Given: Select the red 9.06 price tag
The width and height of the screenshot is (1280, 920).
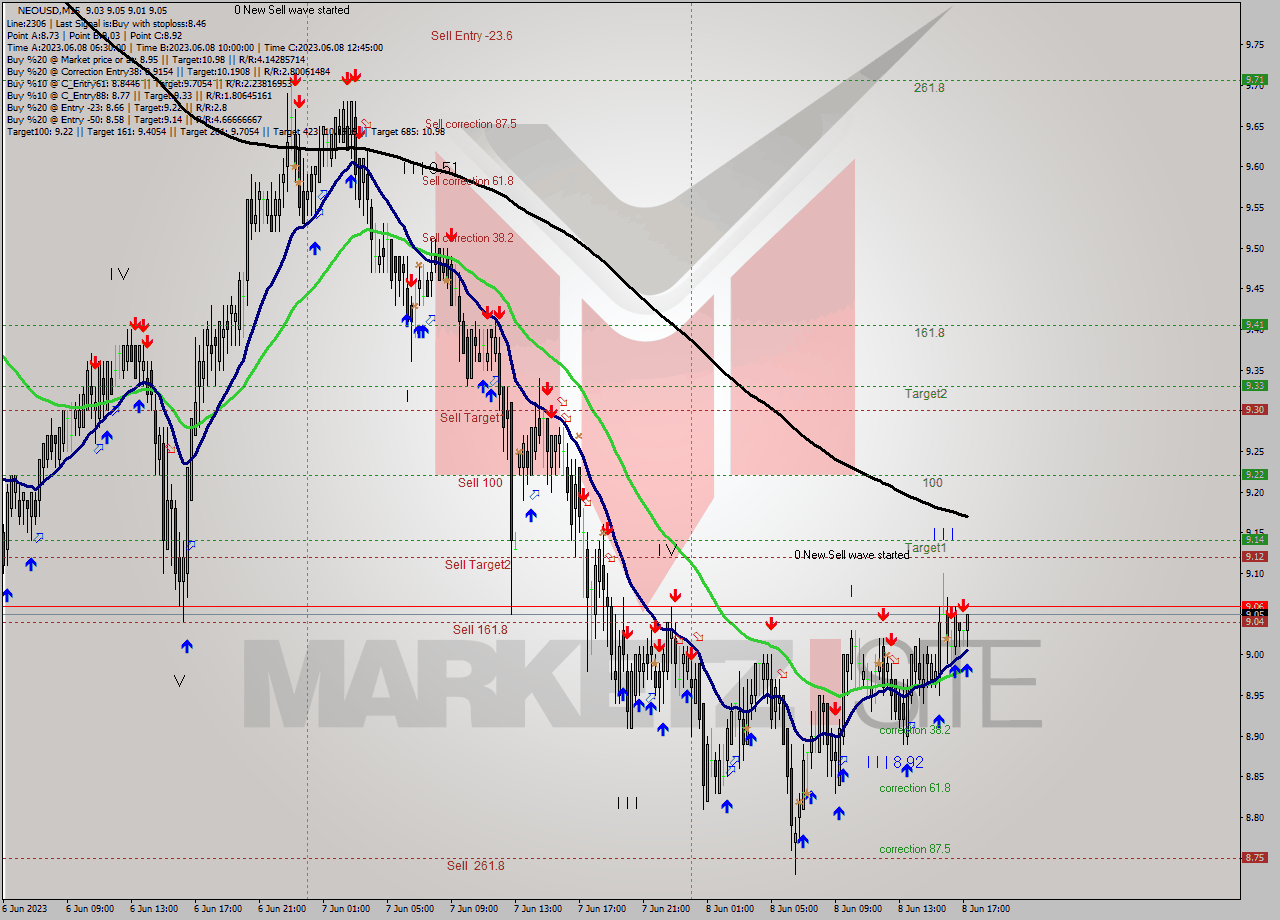Looking at the screenshot, I should 1254,605.
